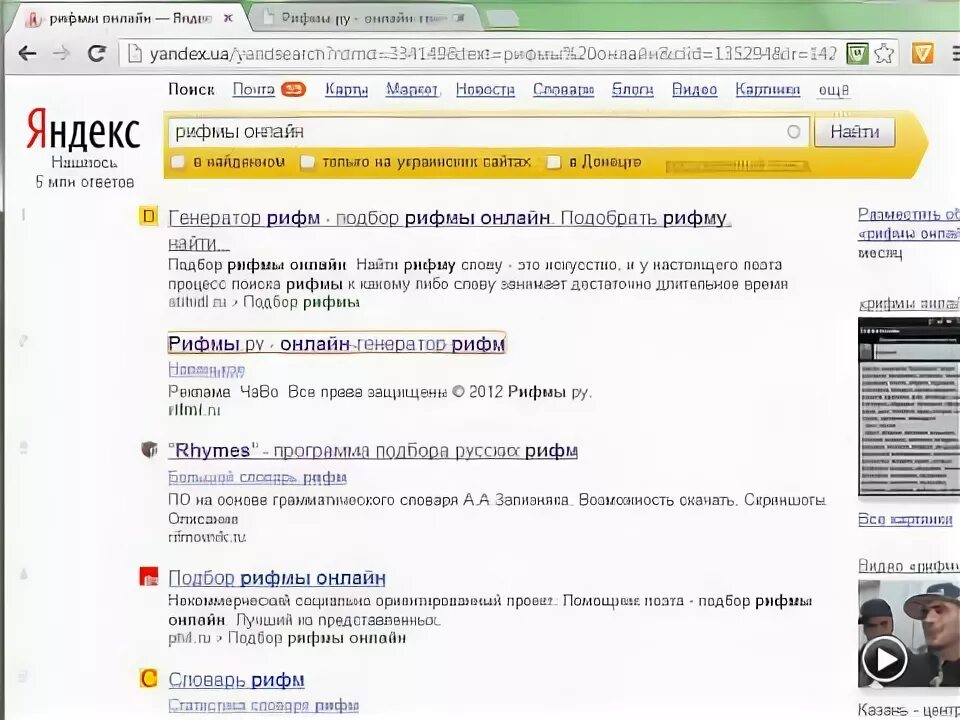This screenshot has width=960, height=720.
Task: Open Карты in top navigation
Action: click(347, 89)
